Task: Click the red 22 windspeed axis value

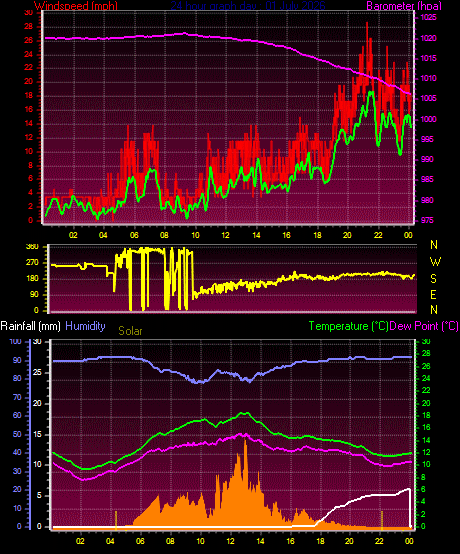Action: [29, 67]
